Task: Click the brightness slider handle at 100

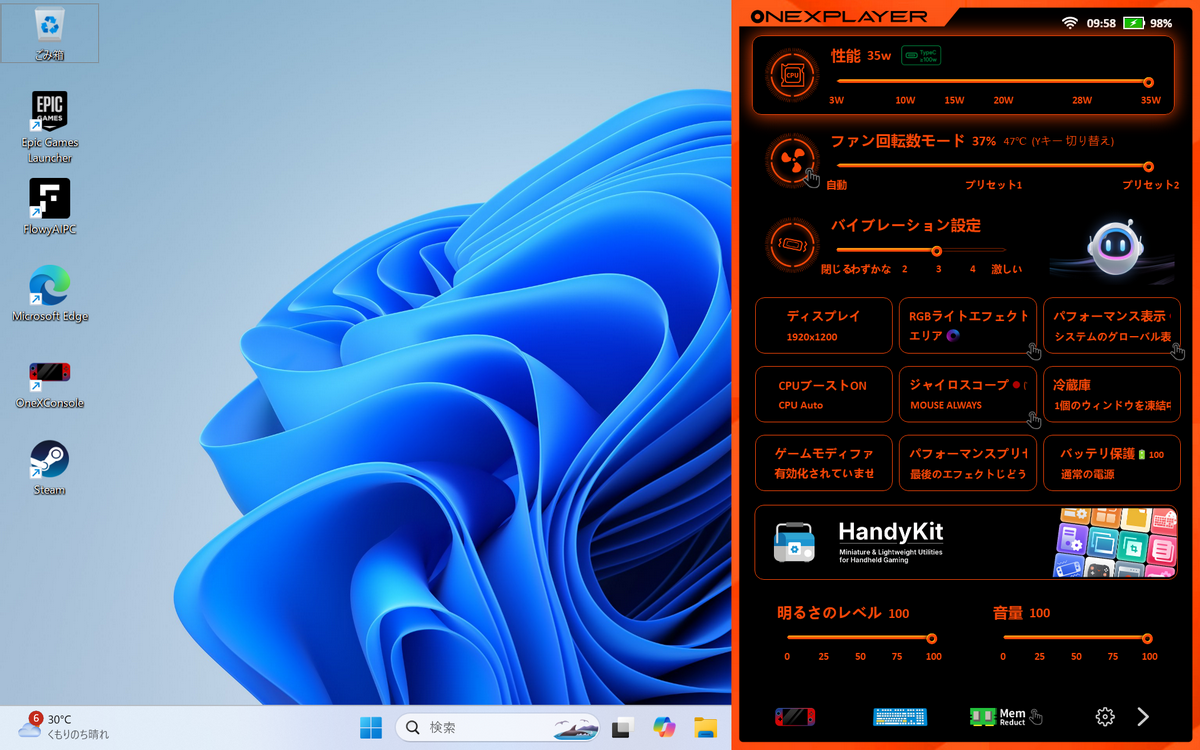Action: click(x=932, y=638)
